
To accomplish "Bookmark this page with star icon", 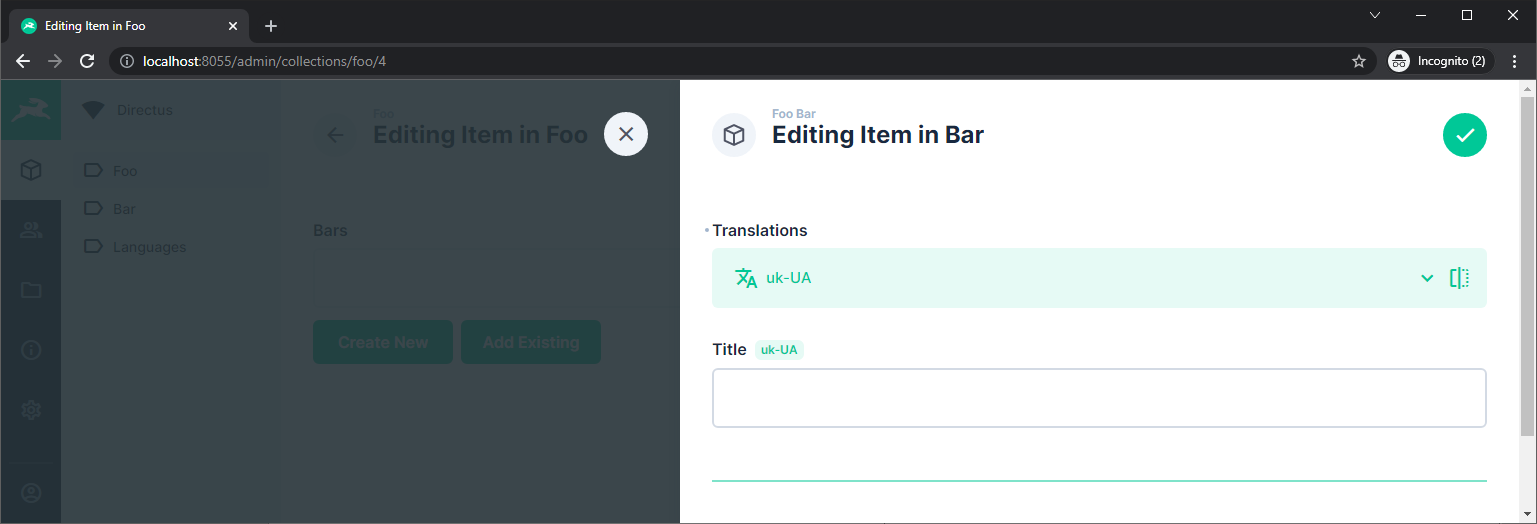I will [1359, 61].
